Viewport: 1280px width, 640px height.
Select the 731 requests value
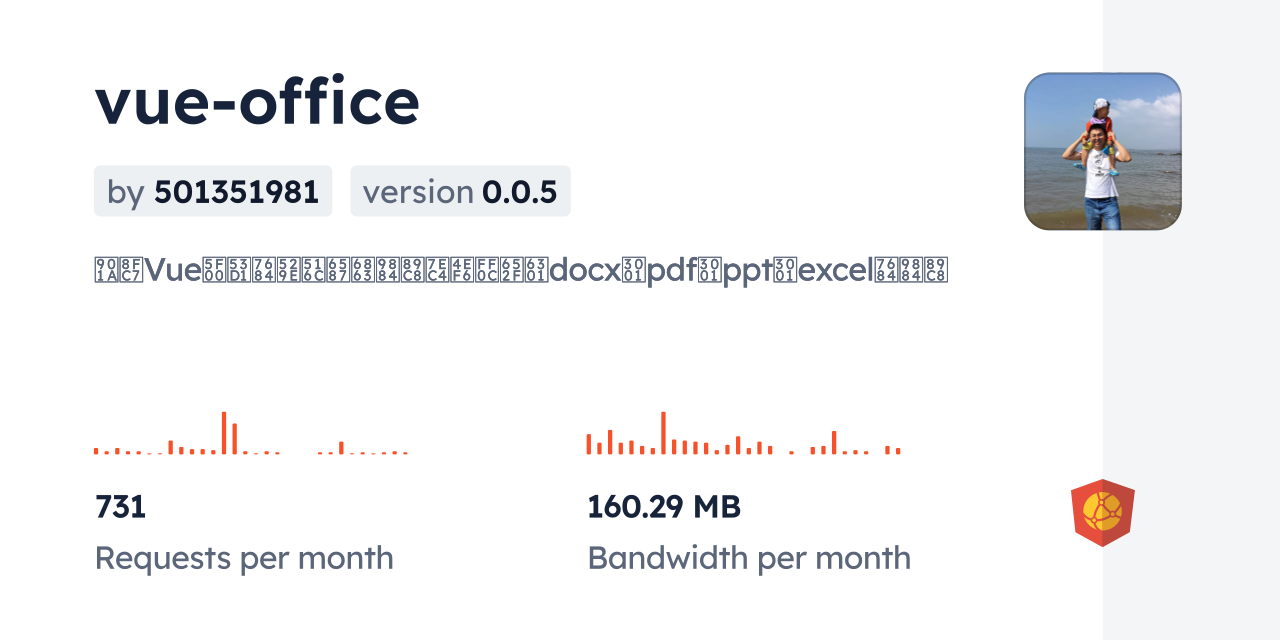click(121, 507)
